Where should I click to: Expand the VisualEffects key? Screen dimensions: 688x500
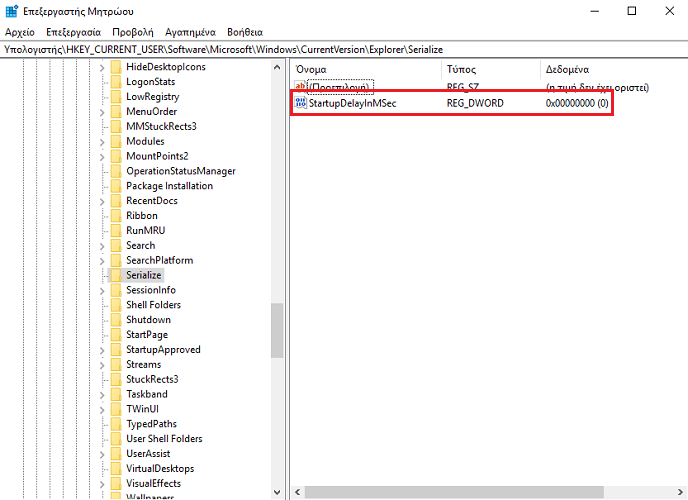(x=102, y=485)
